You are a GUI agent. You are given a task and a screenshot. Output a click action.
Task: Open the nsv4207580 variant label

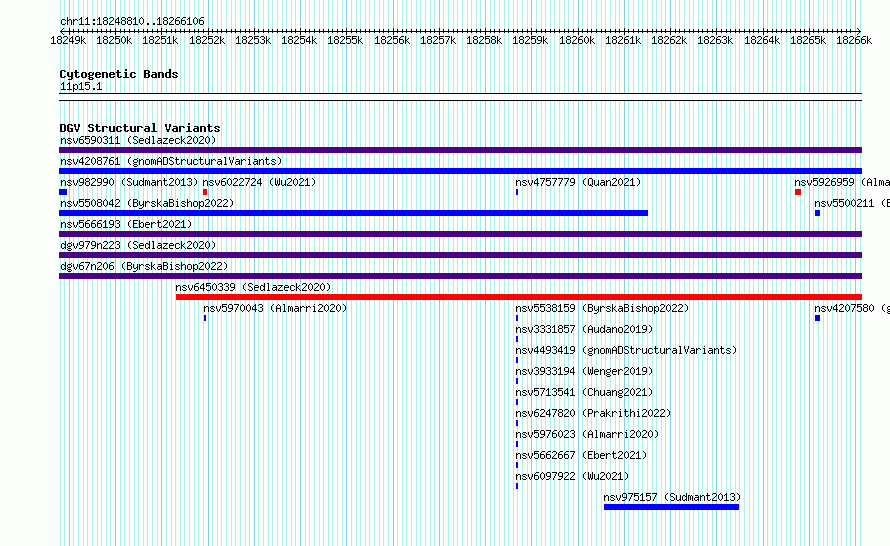(x=852, y=308)
